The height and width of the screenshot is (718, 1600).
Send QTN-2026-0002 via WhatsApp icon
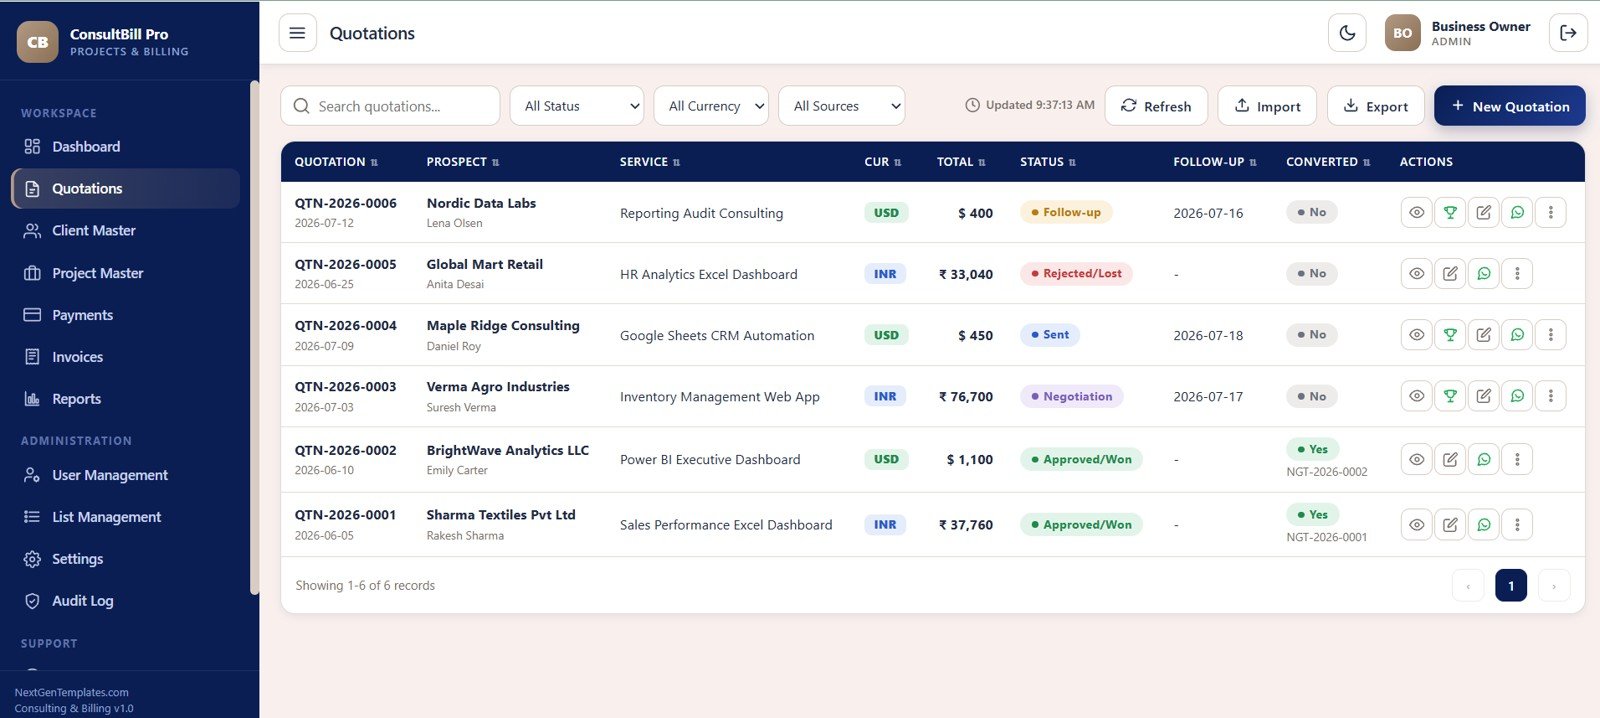[1484, 459]
